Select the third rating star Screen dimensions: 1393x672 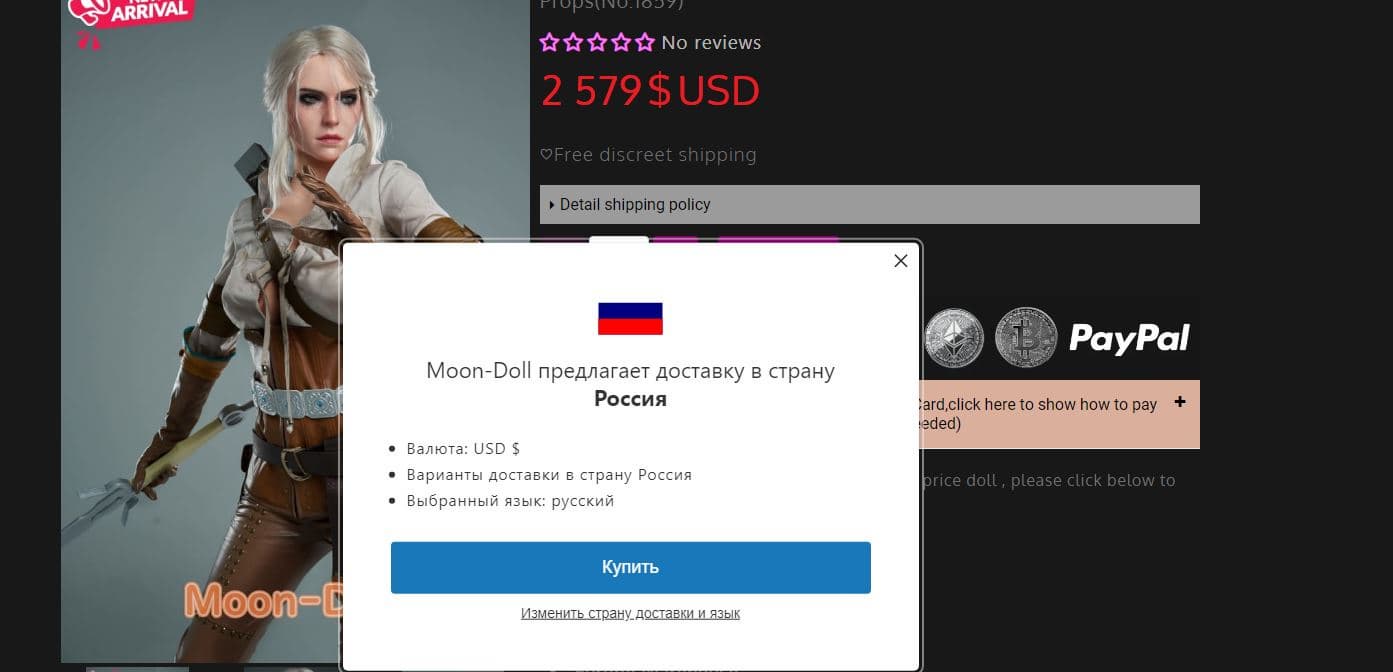click(x=597, y=42)
